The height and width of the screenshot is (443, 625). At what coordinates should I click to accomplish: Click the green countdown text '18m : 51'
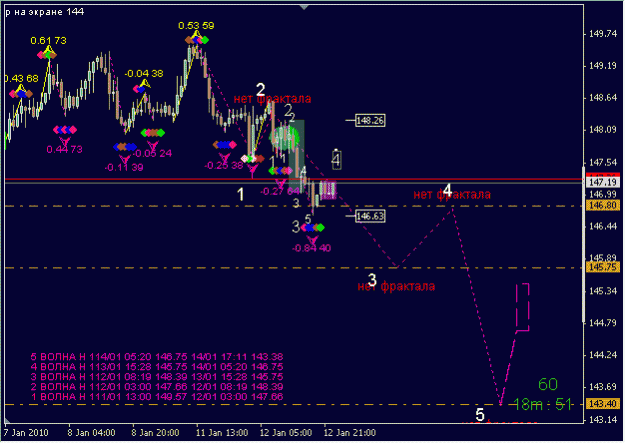tap(542, 405)
